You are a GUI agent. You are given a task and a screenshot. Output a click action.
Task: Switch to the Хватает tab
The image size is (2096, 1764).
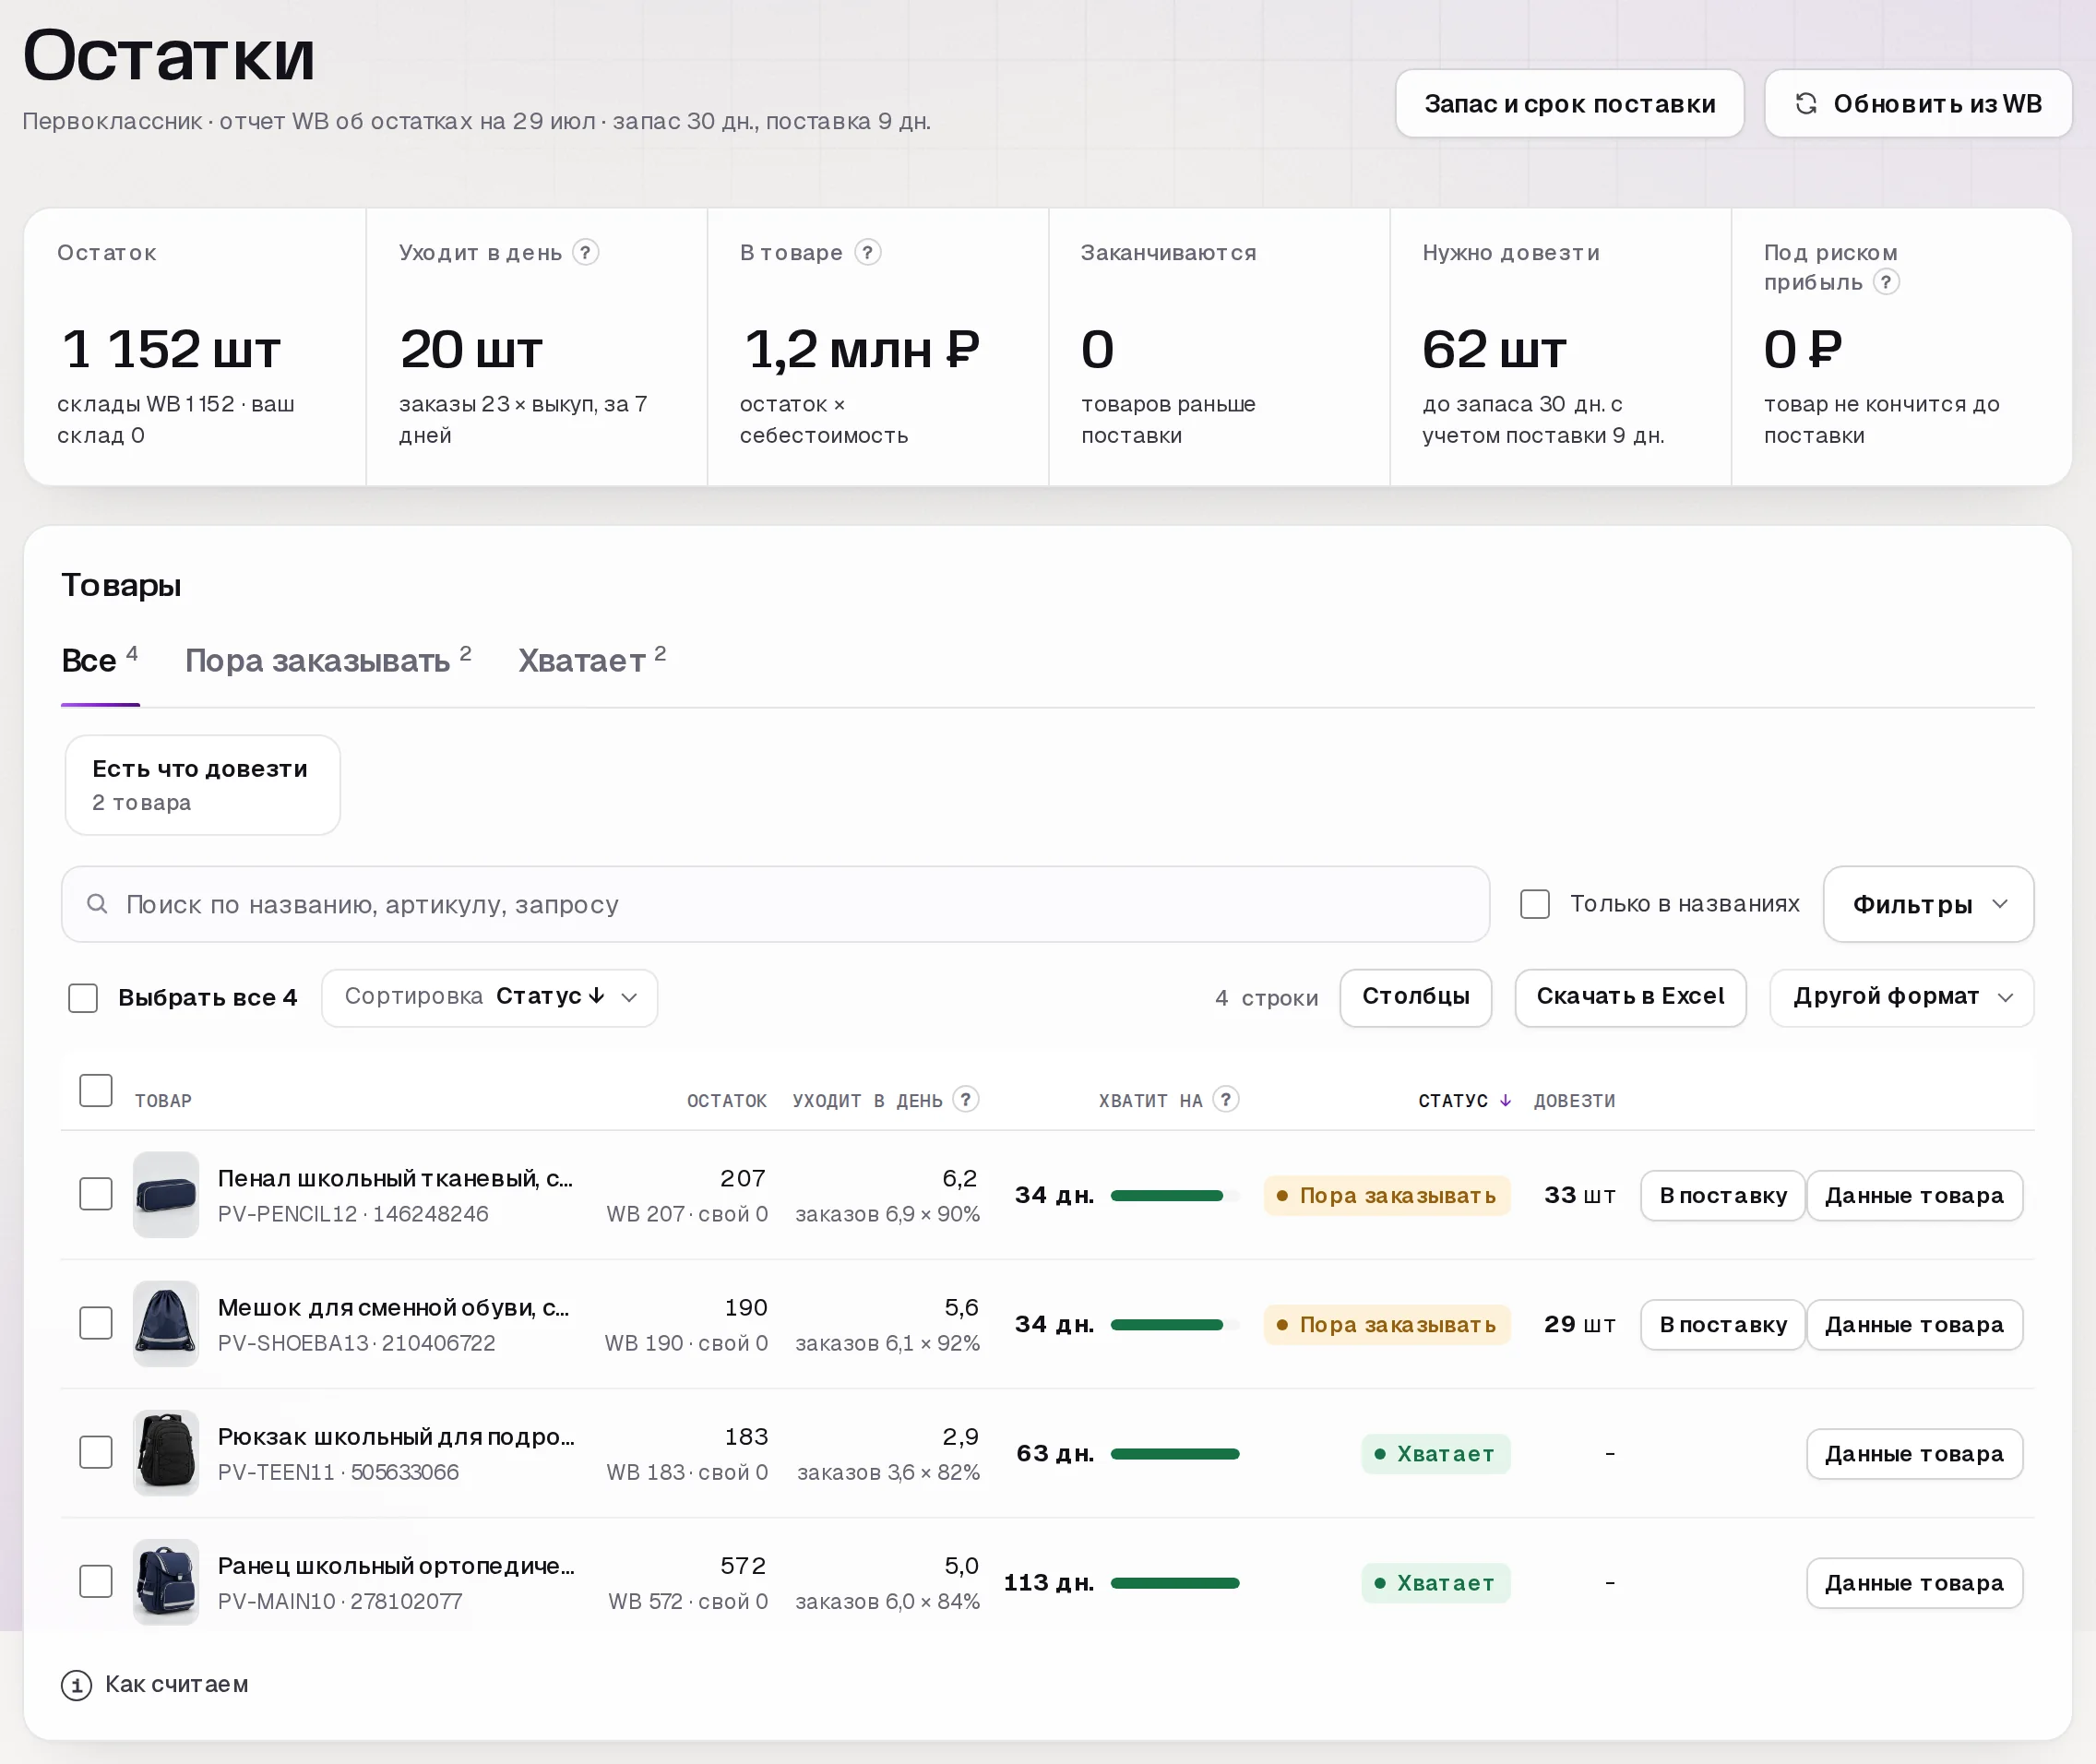tap(592, 661)
